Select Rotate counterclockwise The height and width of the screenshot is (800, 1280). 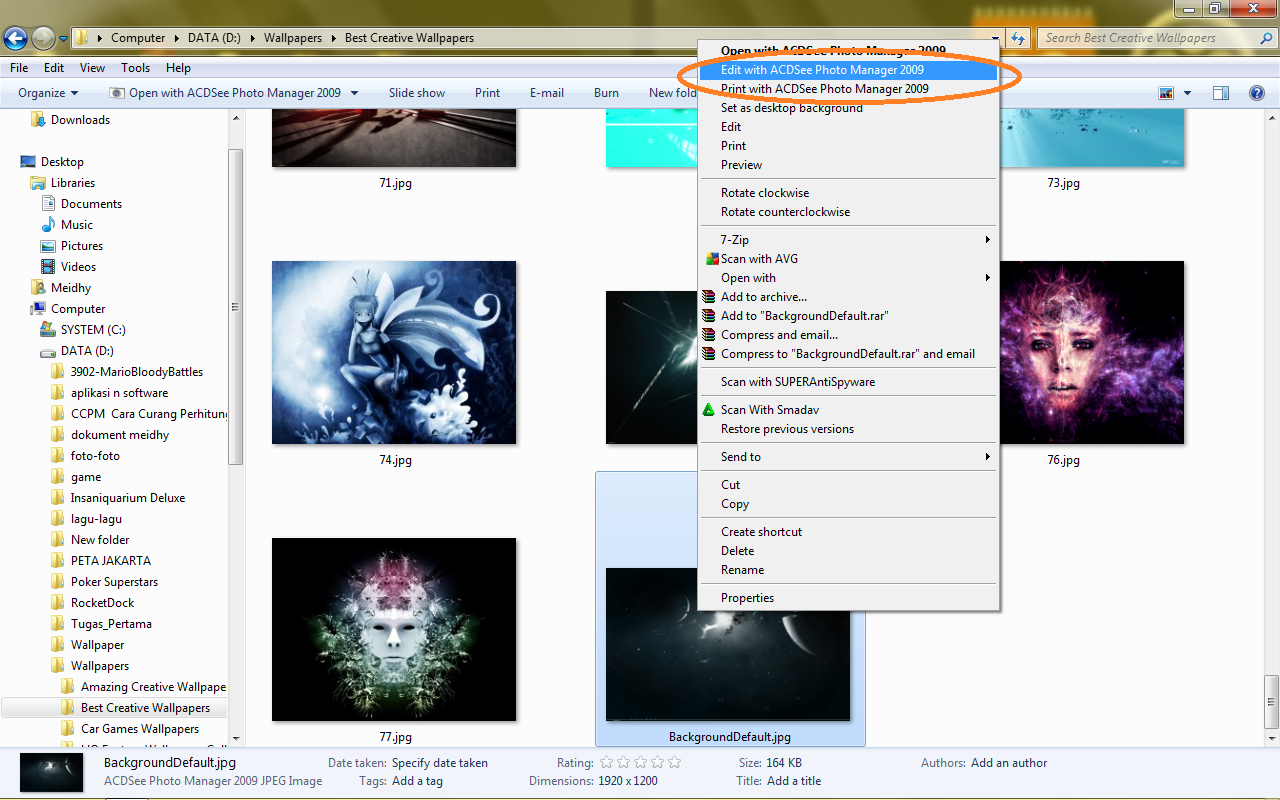[x=848, y=212]
